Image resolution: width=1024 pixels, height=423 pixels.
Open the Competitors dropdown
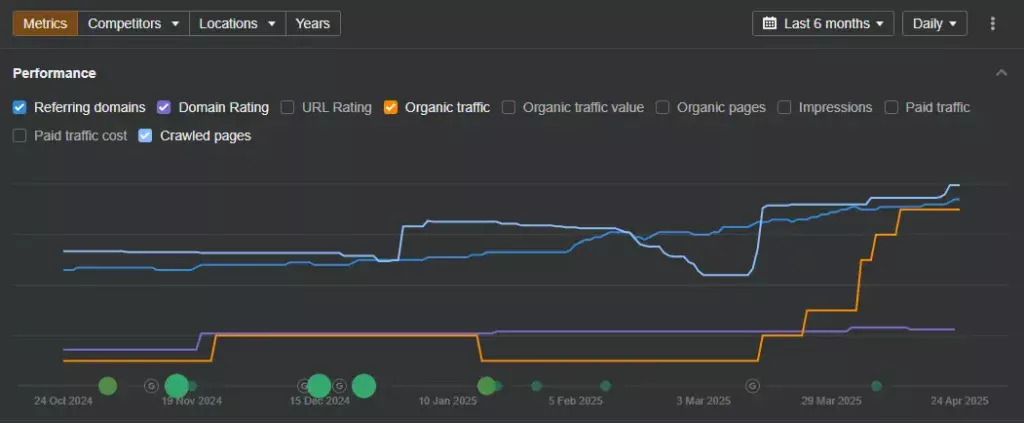click(x=133, y=24)
